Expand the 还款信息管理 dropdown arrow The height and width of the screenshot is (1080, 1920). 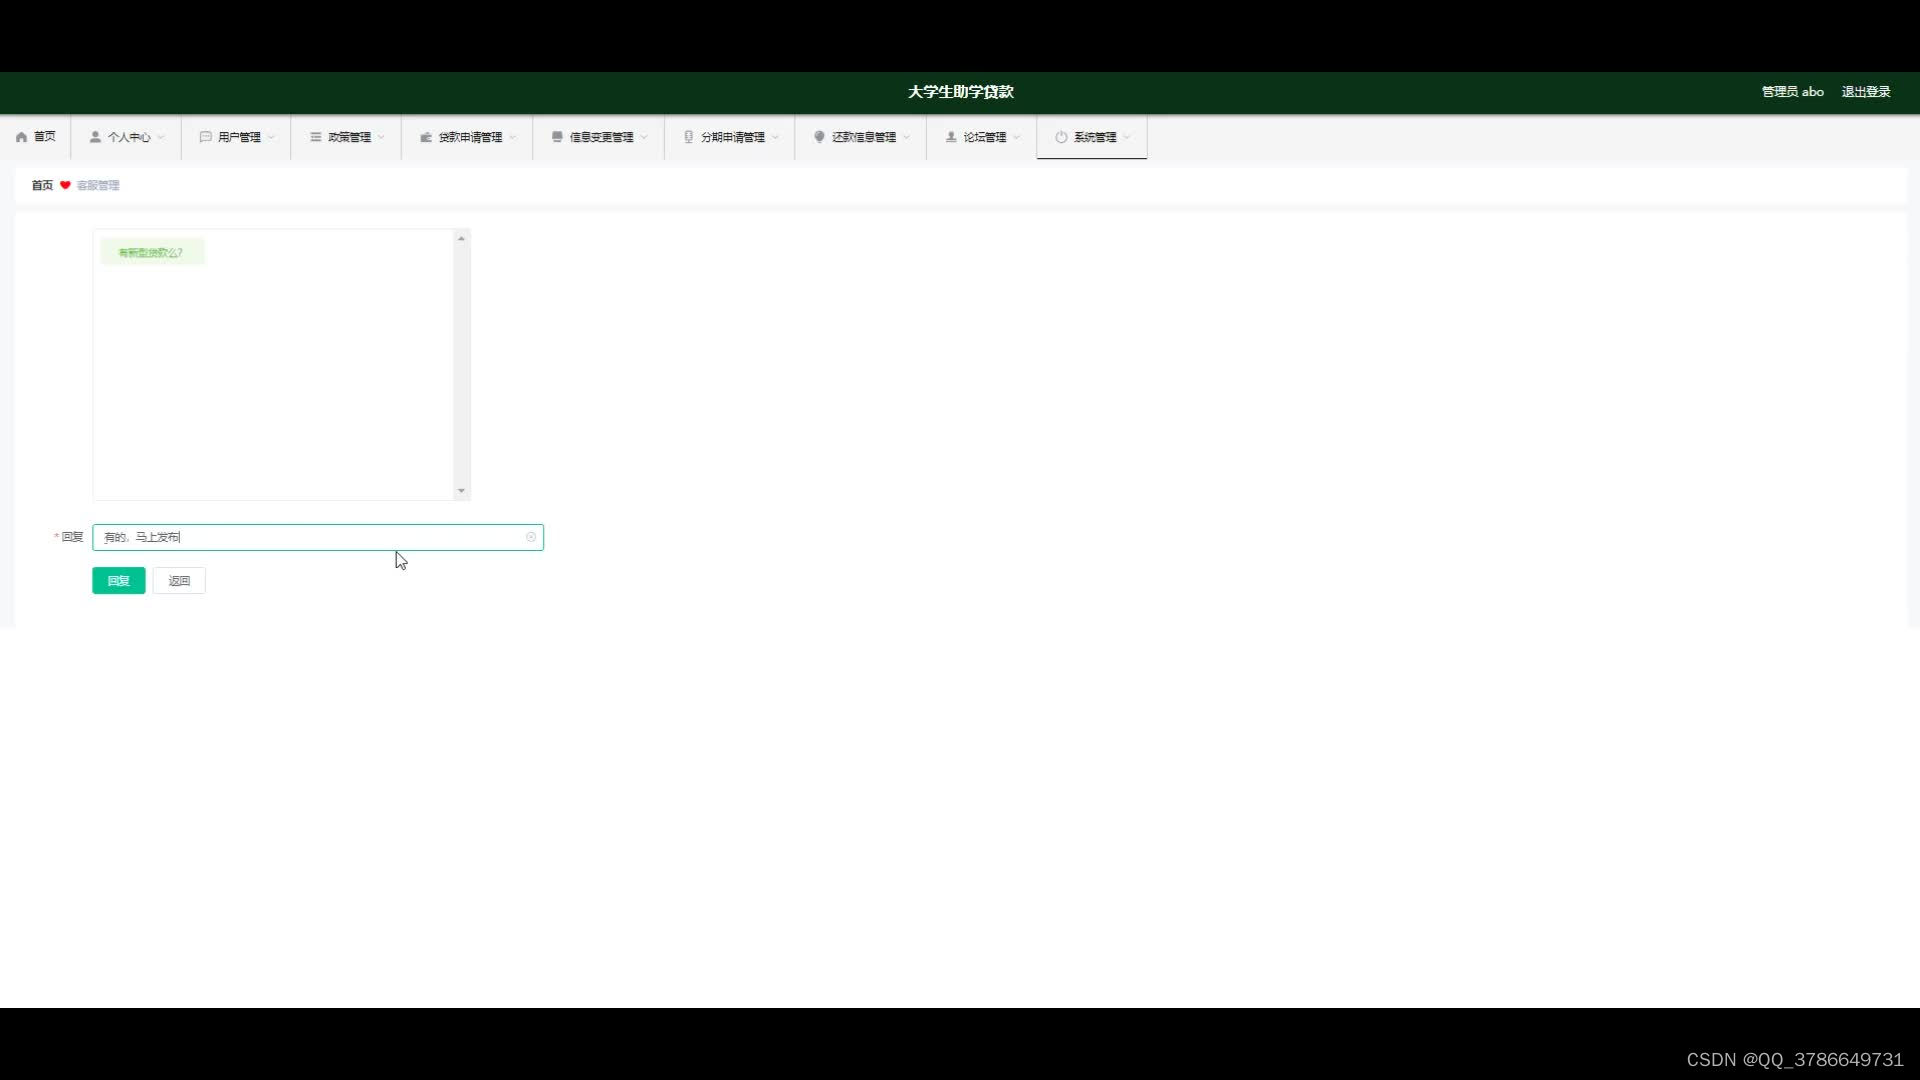907,137
